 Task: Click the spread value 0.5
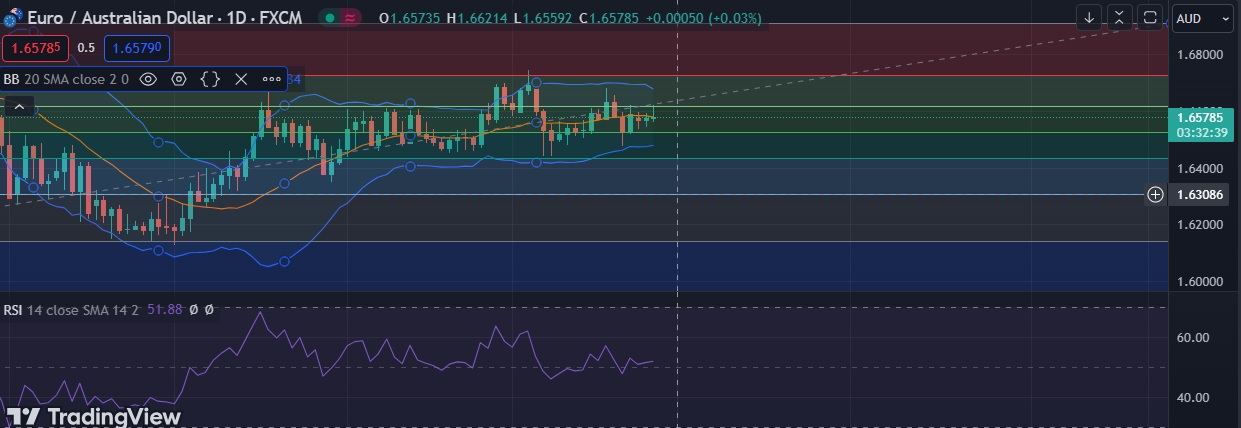86,48
